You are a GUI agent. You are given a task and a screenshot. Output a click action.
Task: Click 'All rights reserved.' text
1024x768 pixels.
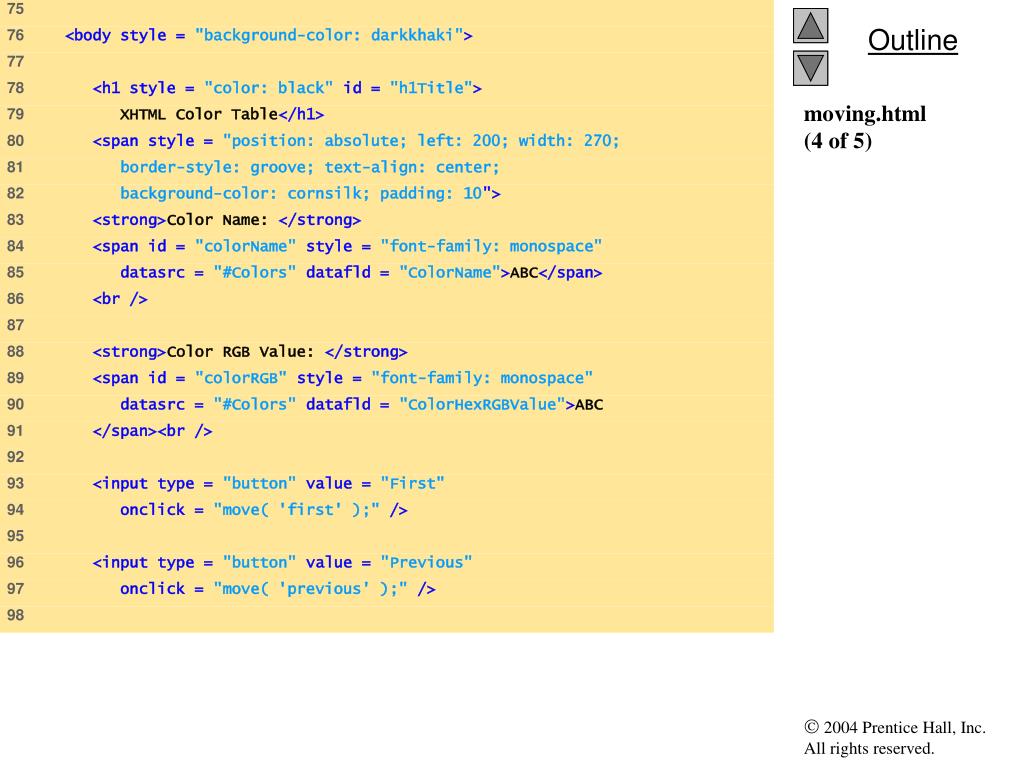click(x=869, y=748)
